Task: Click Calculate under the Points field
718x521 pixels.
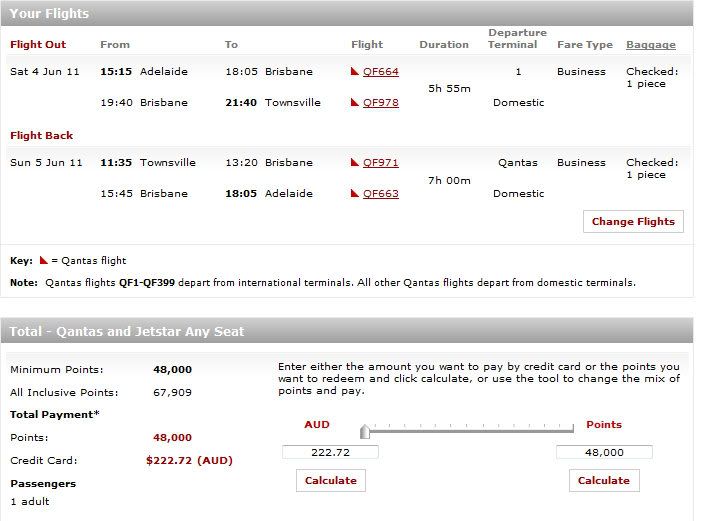Action: point(604,480)
